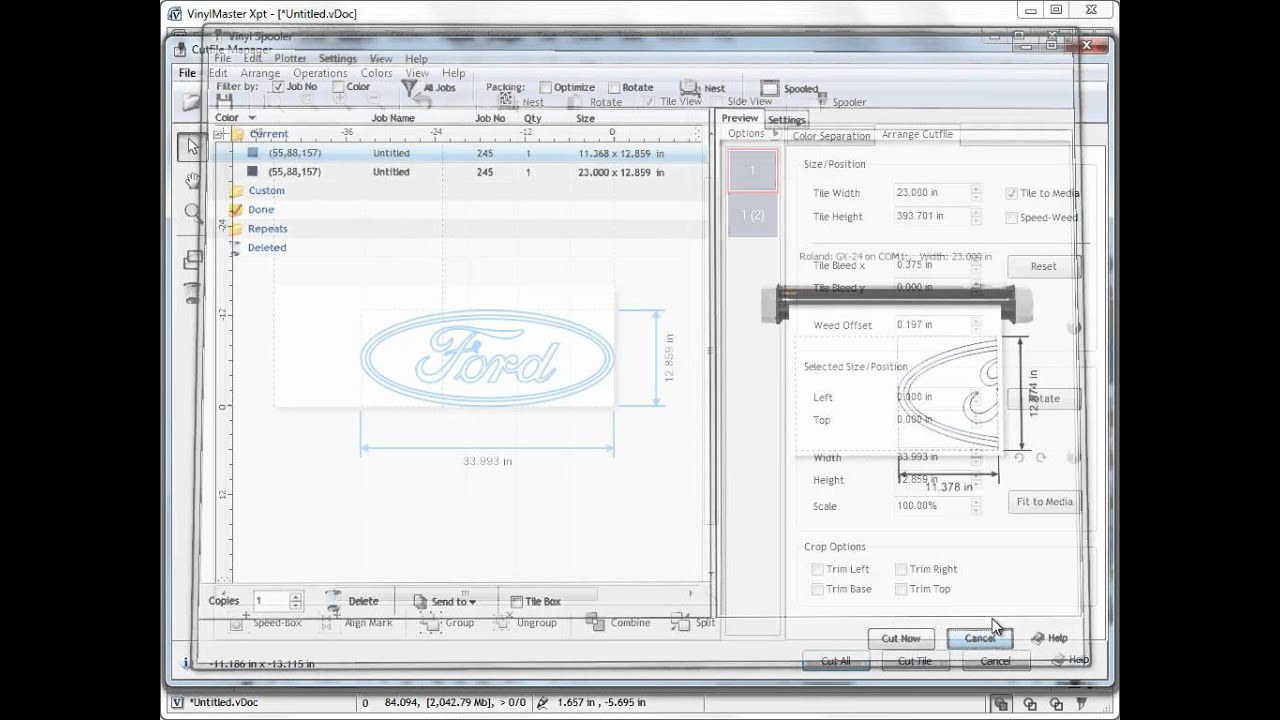Click the Ungroup objects icon
The height and width of the screenshot is (720, 1280).
click(x=502, y=622)
